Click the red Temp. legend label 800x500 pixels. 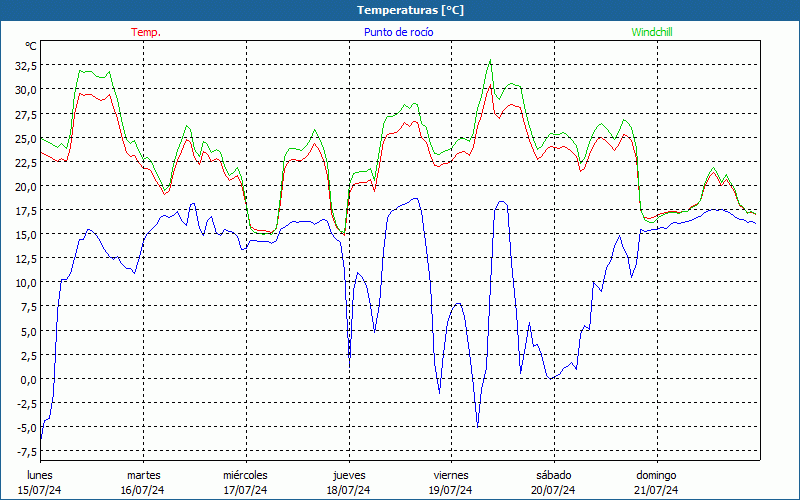(146, 32)
